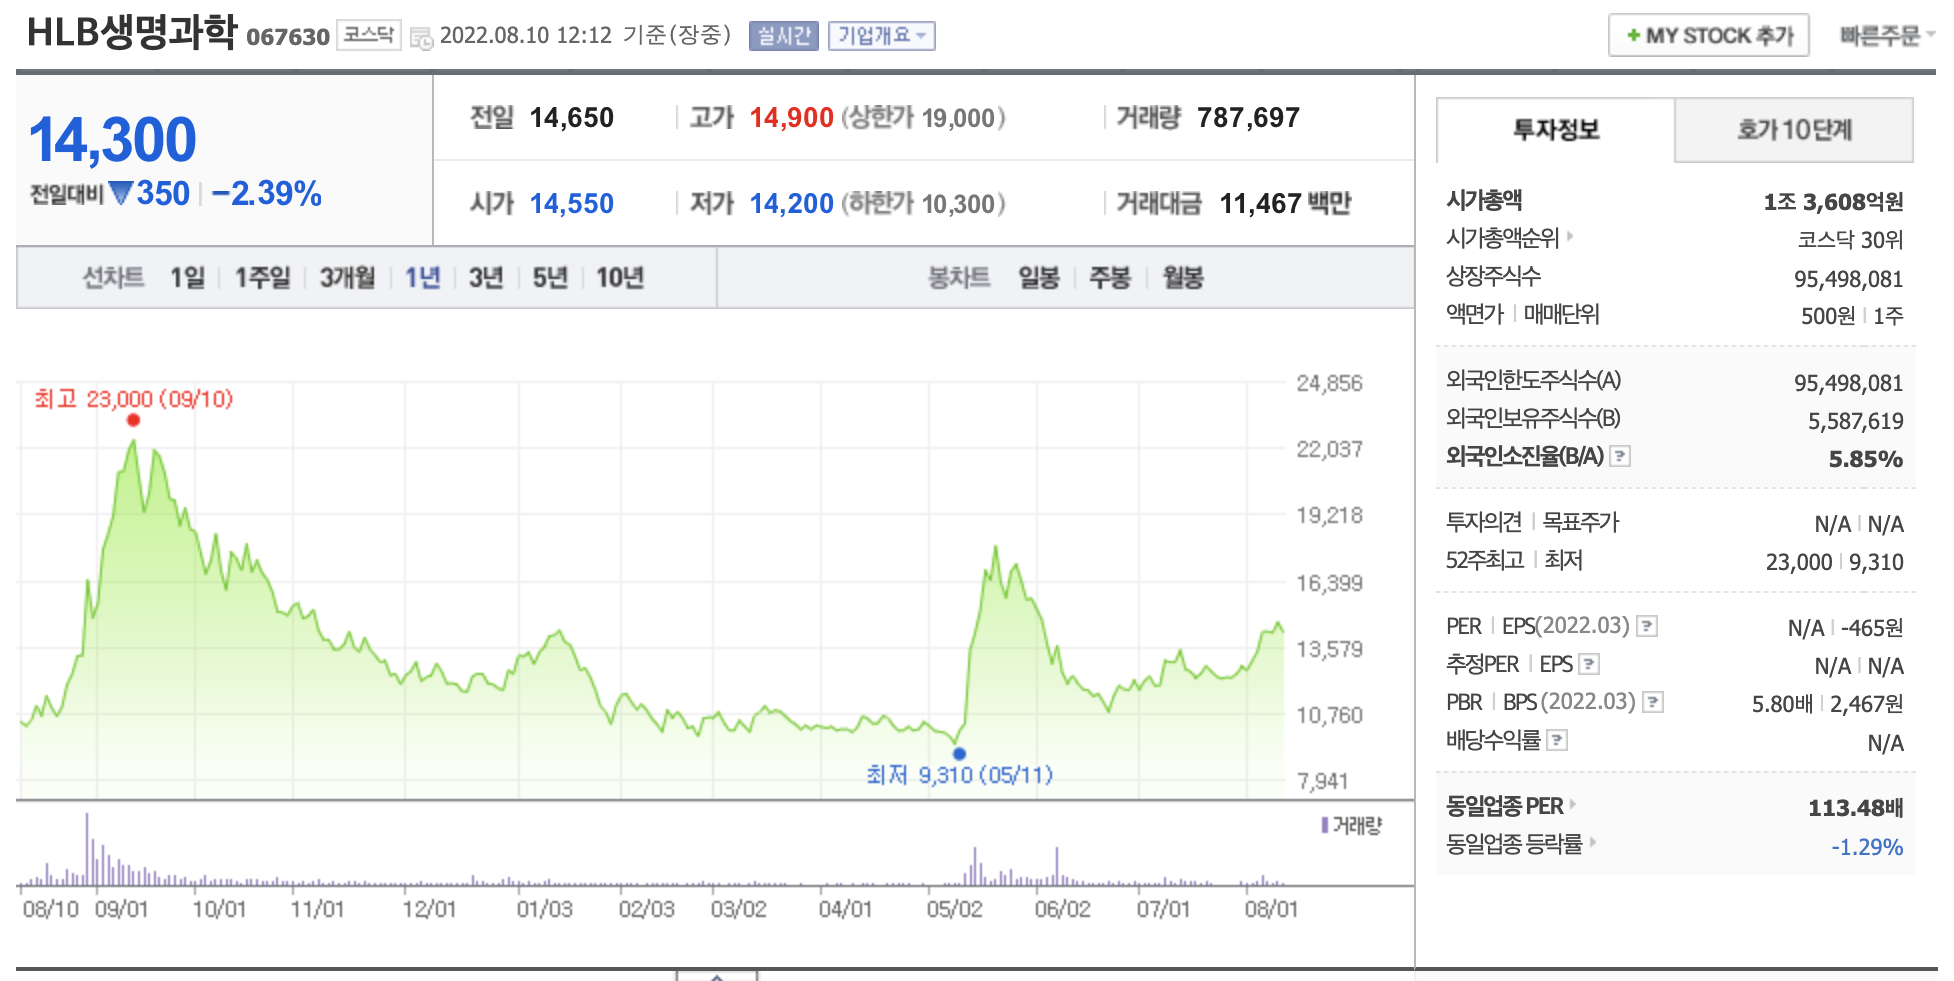Add stock with MY STOCK 추가 button
Viewport: 1954px width, 981px height.
[x=1708, y=36]
